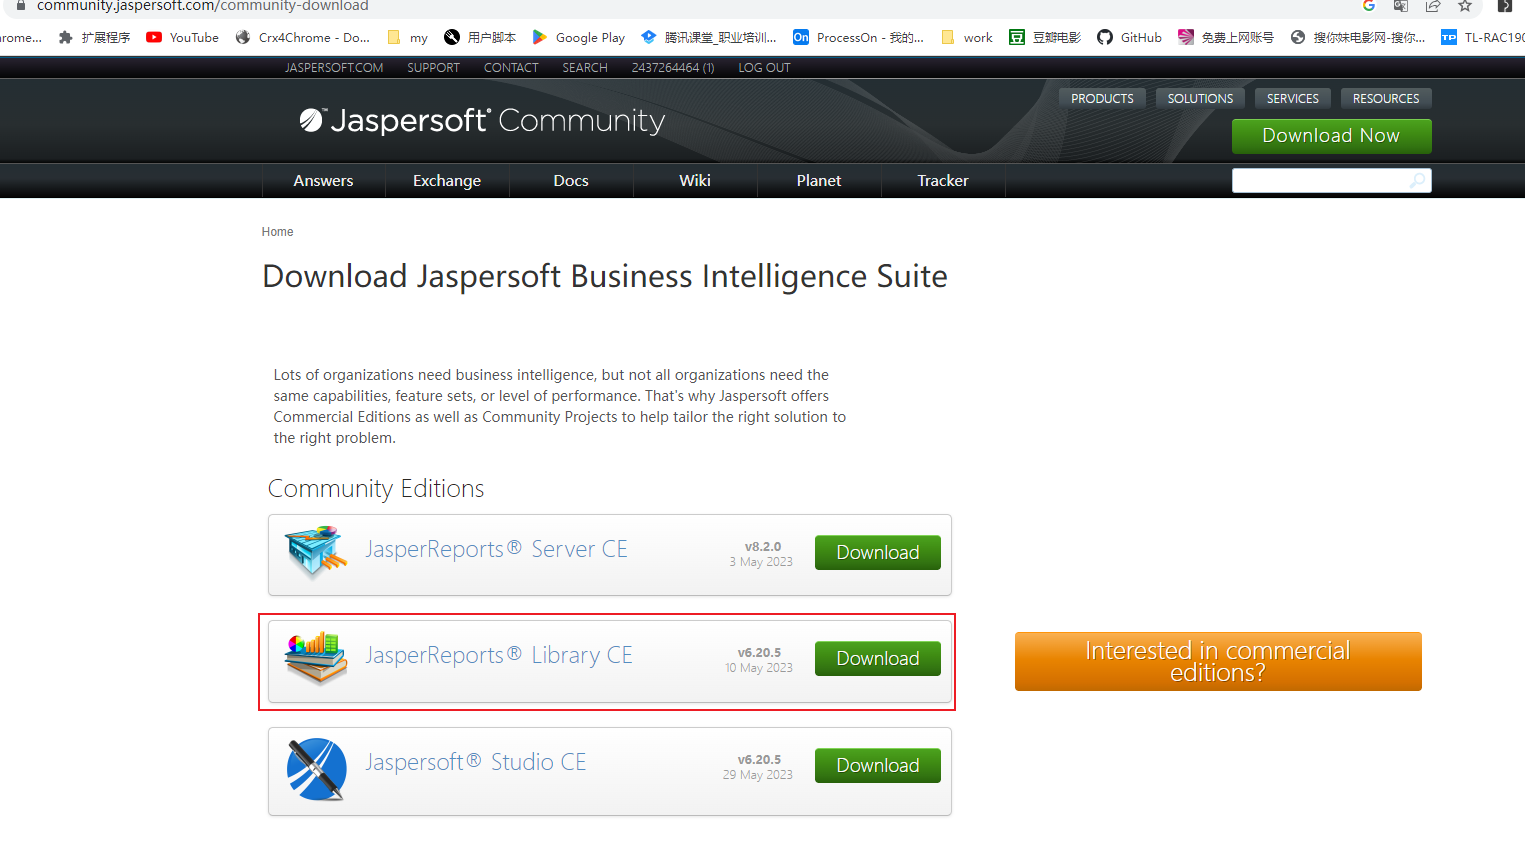Open the Google Play bookmark
Screen dimensions: 1525x843
click(x=578, y=37)
